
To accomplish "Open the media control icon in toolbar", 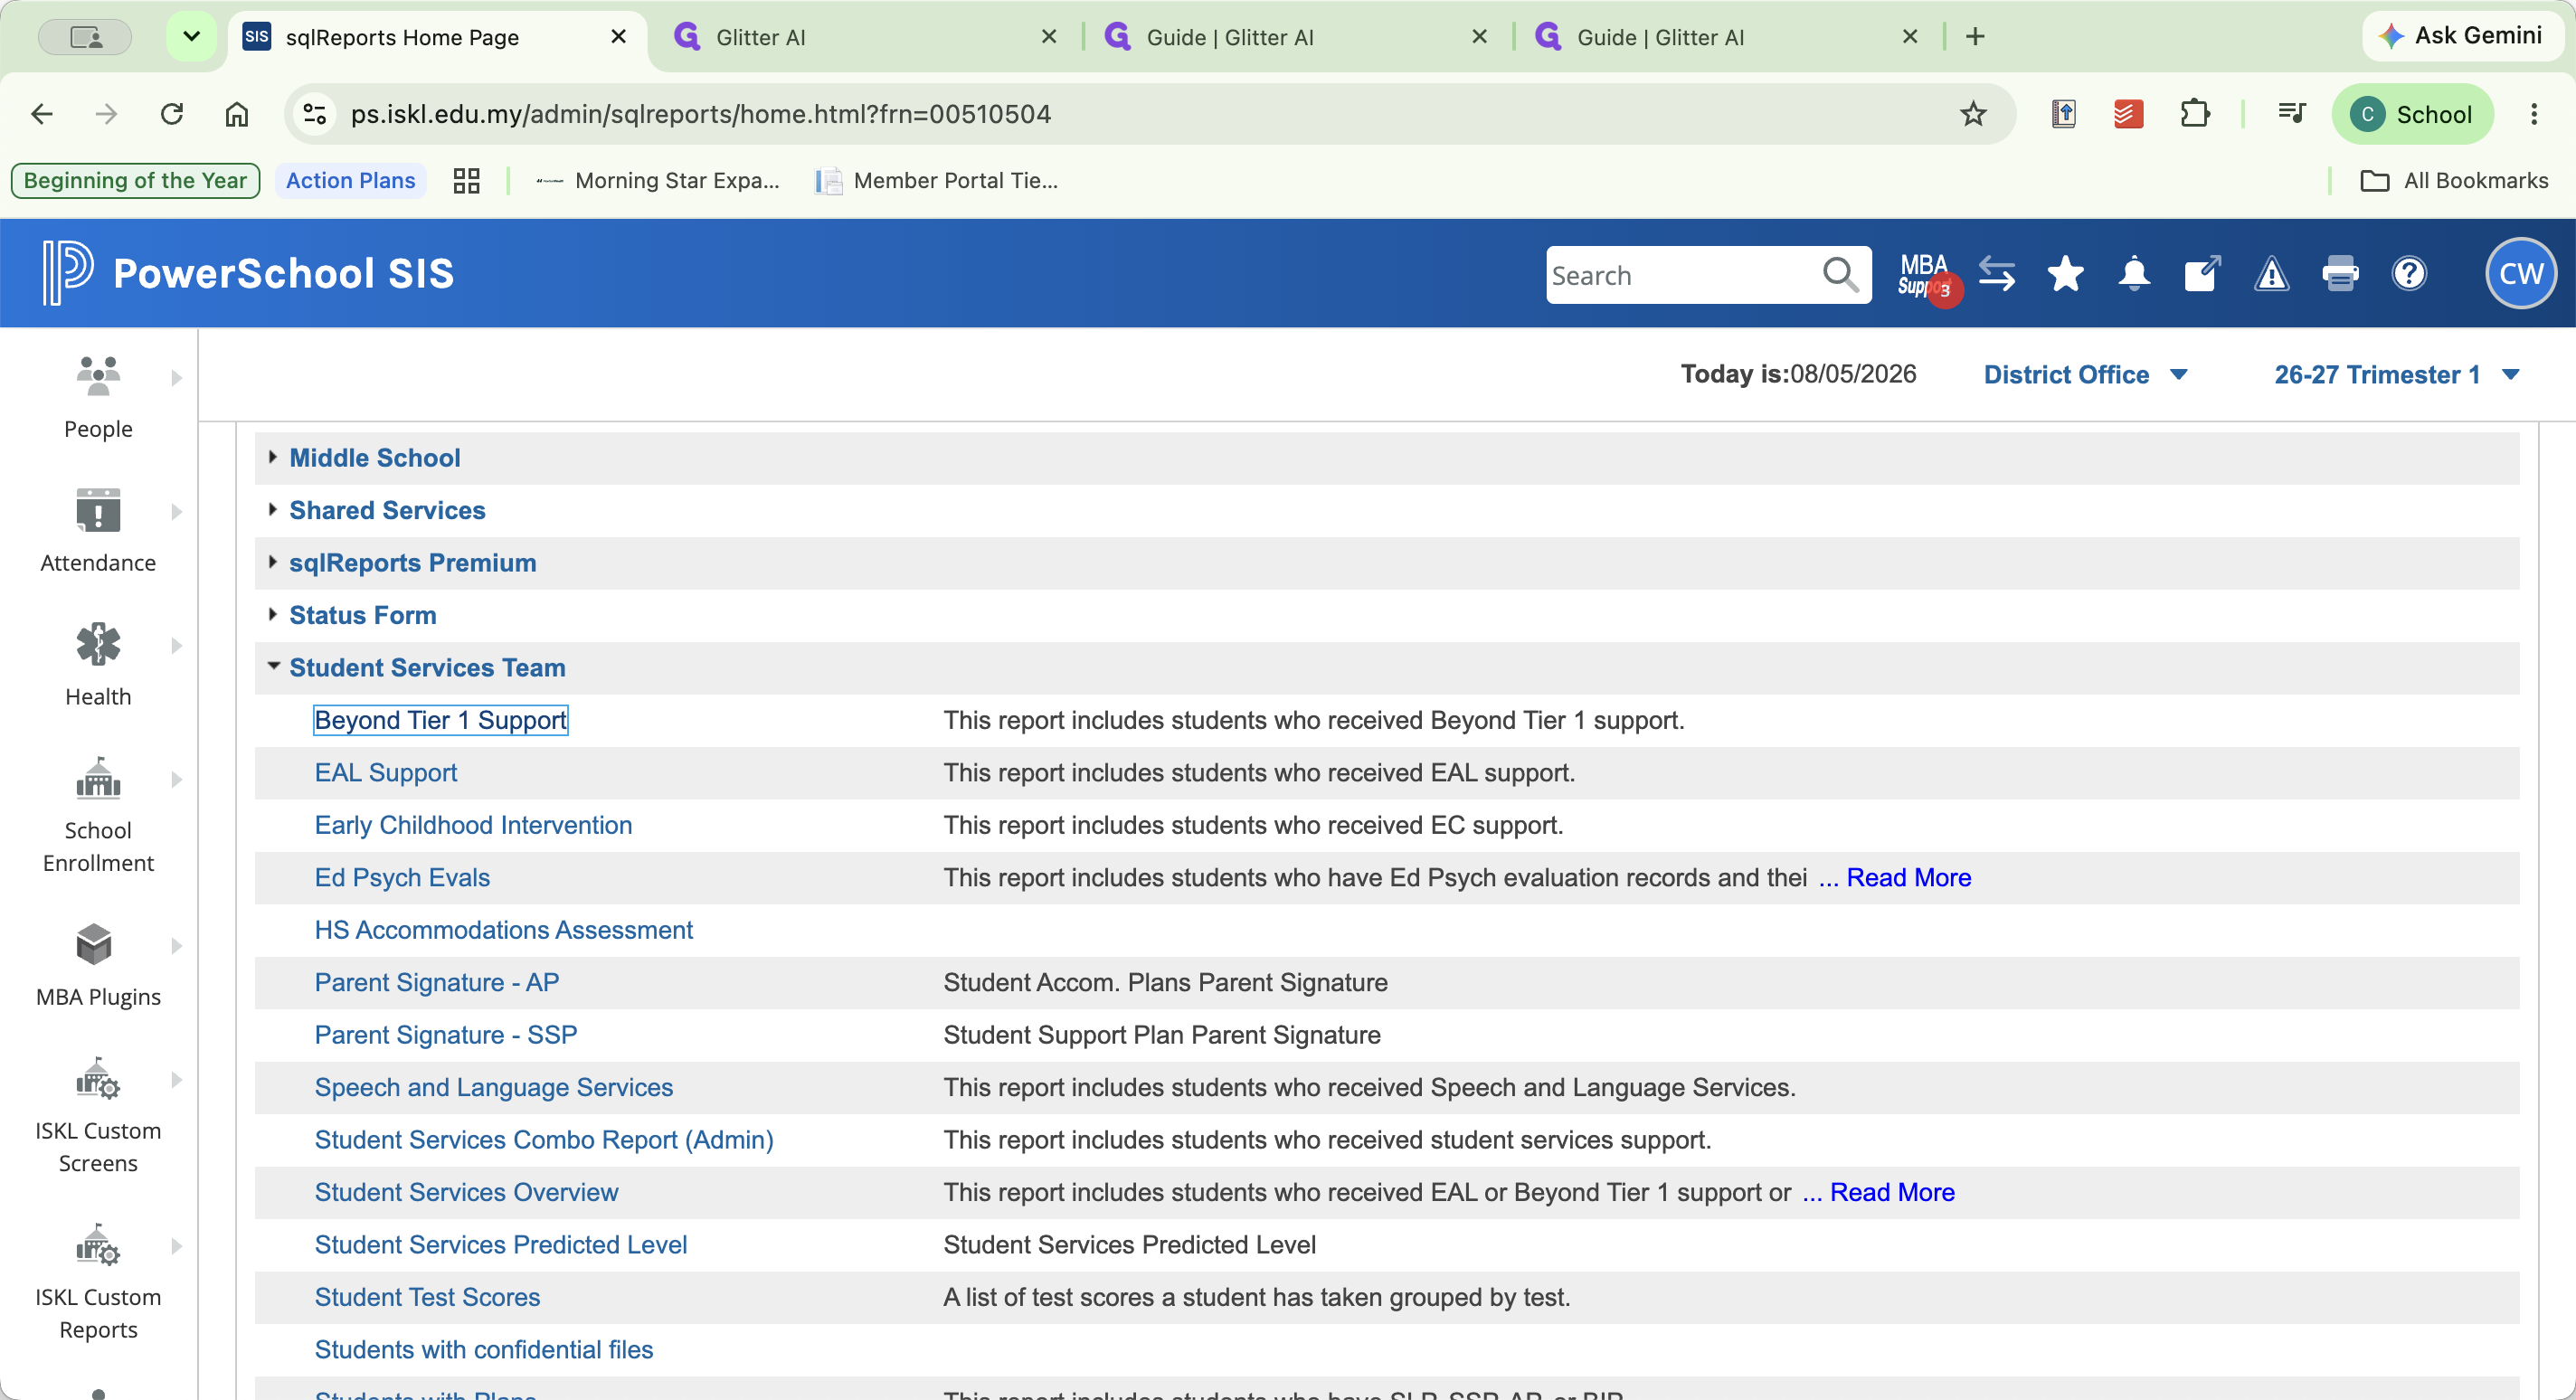I will pyautogui.click(x=2291, y=114).
